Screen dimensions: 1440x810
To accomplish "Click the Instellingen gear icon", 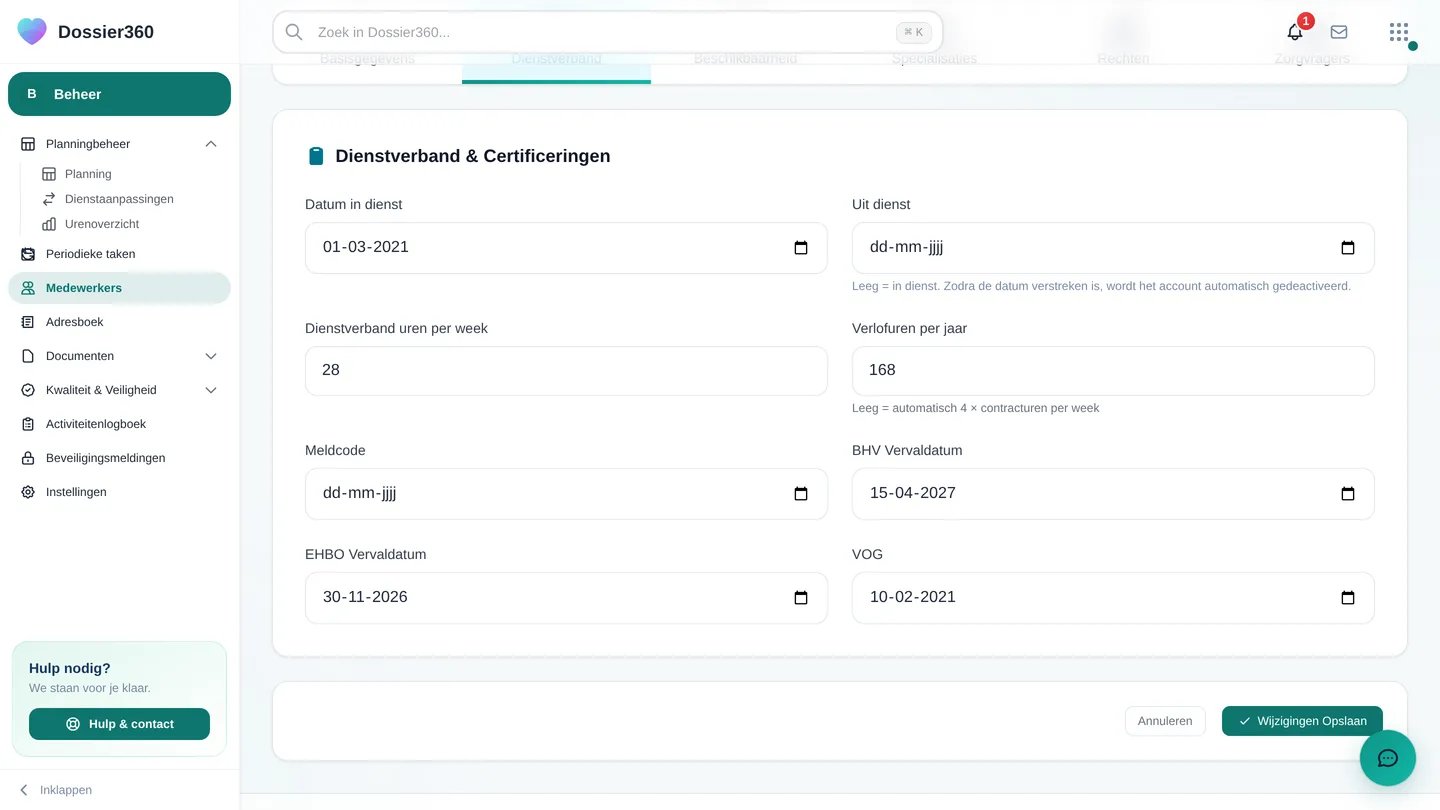I will coord(28,492).
